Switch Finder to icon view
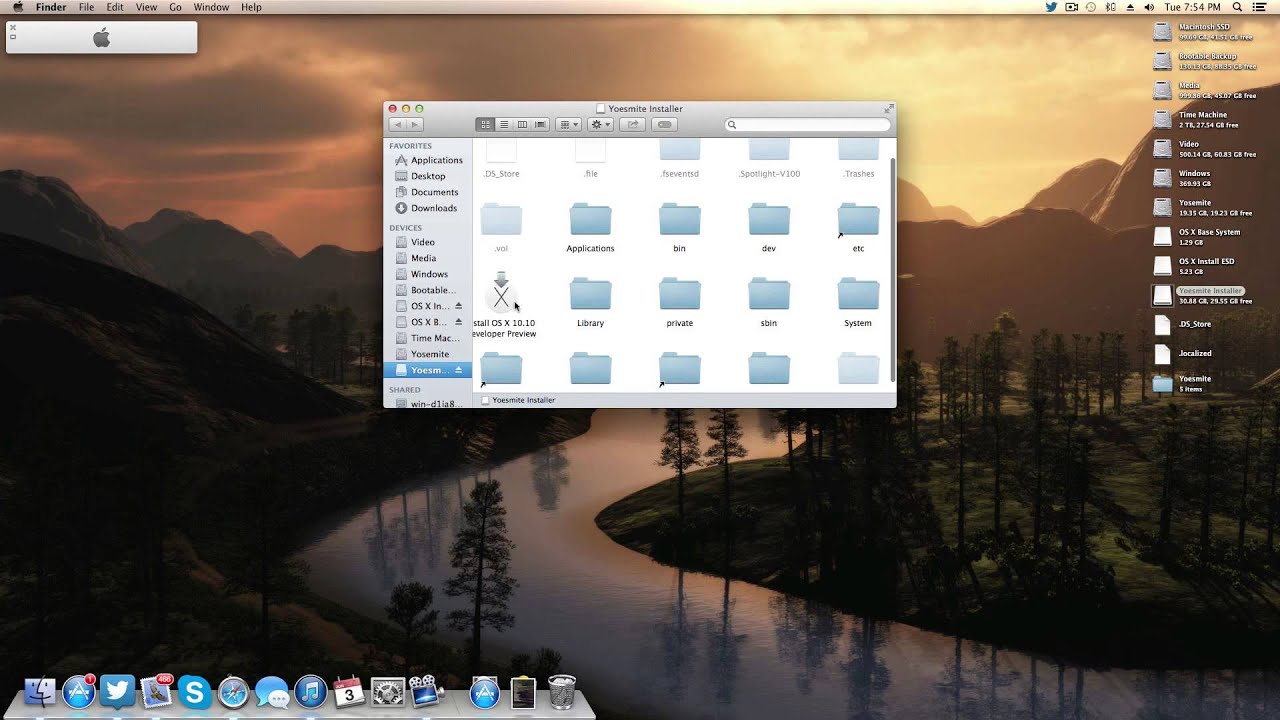The width and height of the screenshot is (1280, 720). (486, 124)
